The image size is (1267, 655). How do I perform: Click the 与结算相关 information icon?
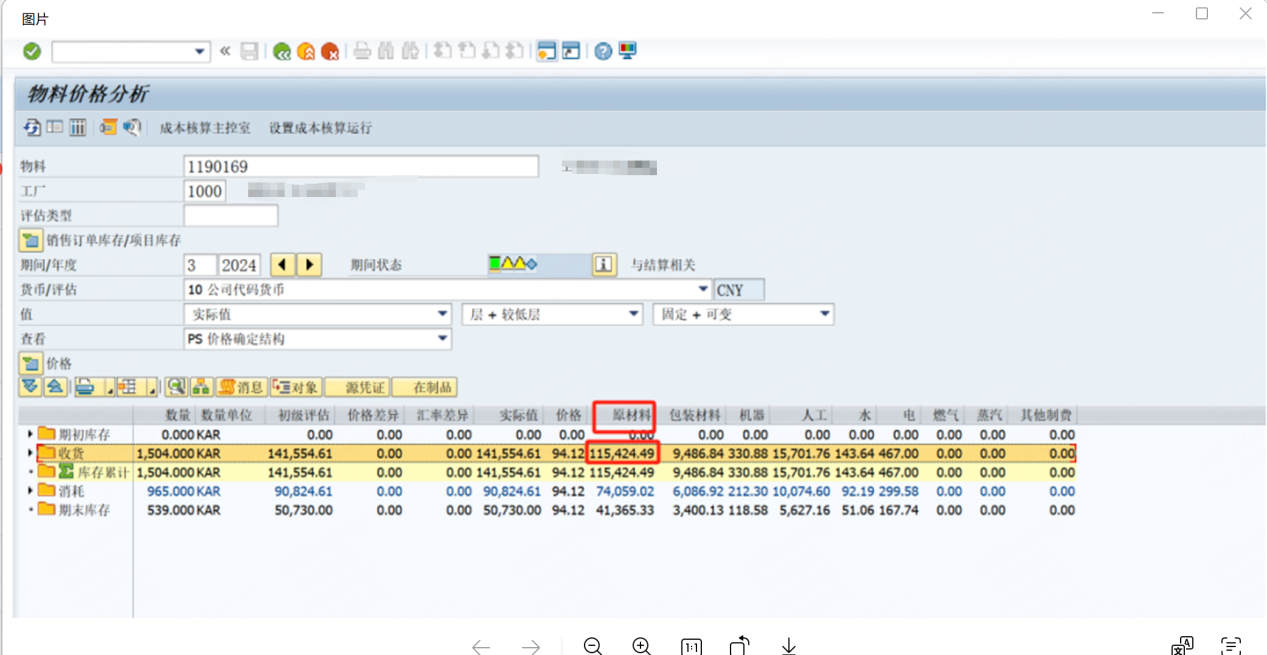point(605,264)
